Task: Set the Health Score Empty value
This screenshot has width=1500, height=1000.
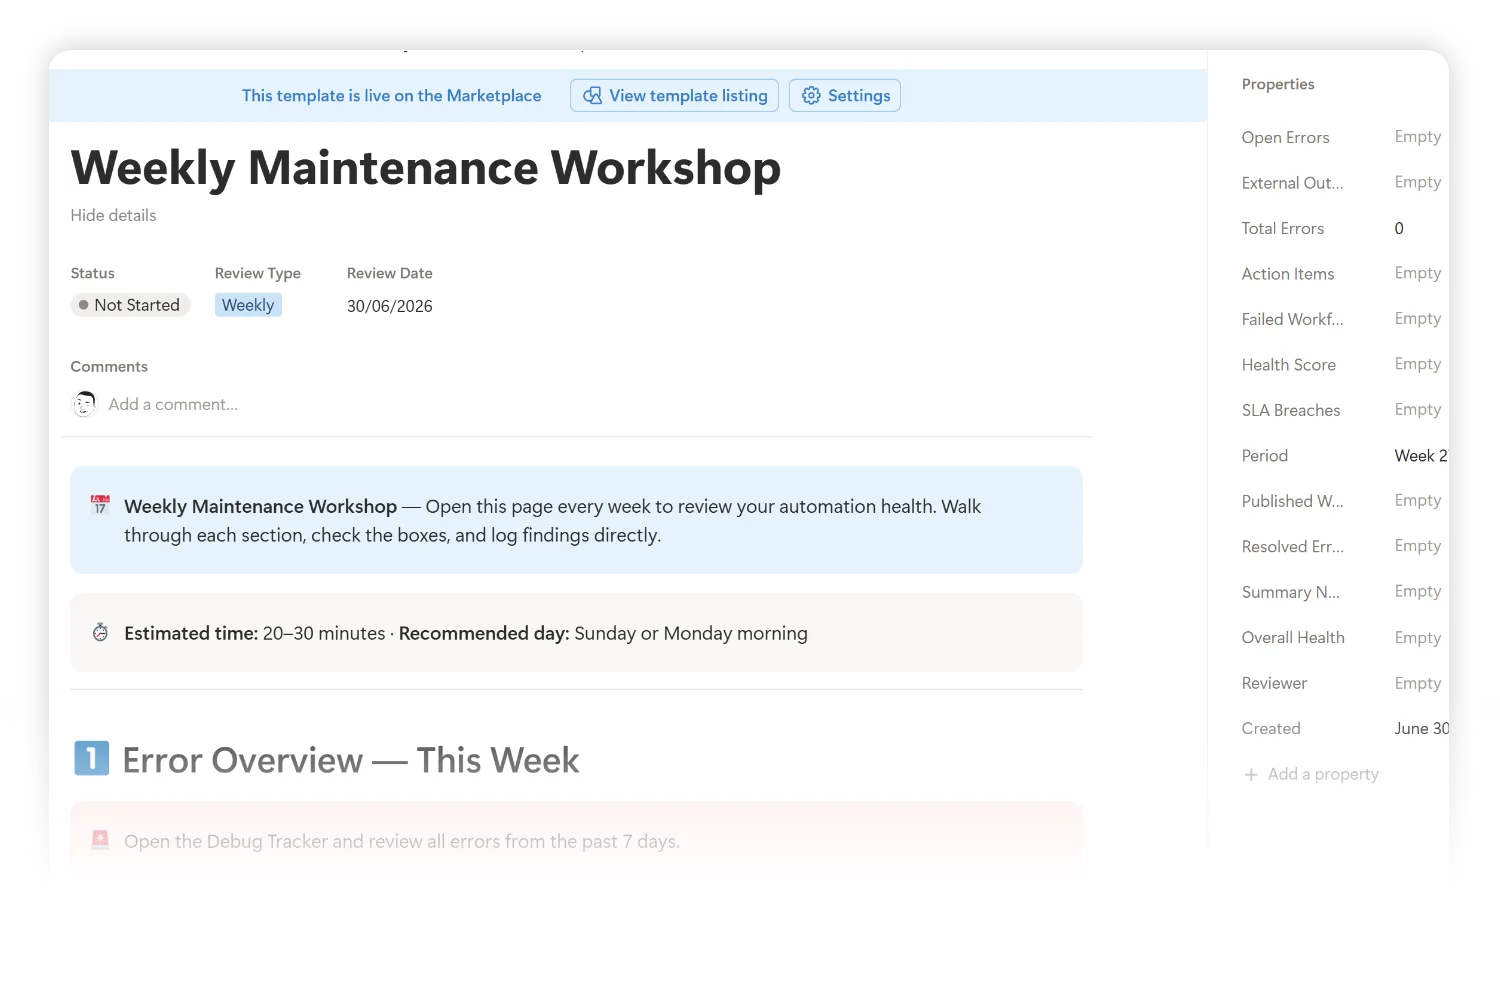Action: 1418,364
